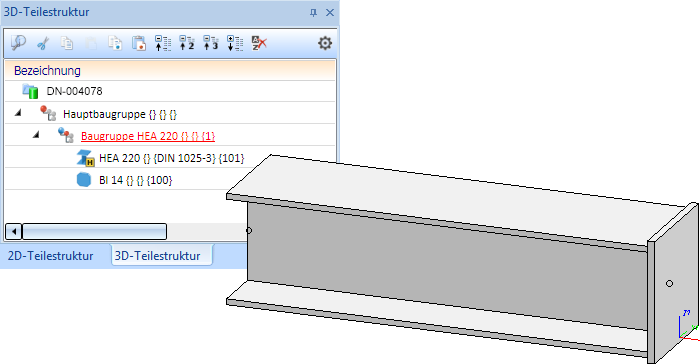Collapse the Hauptbaugruppe tree node

pyautogui.click(x=18, y=113)
